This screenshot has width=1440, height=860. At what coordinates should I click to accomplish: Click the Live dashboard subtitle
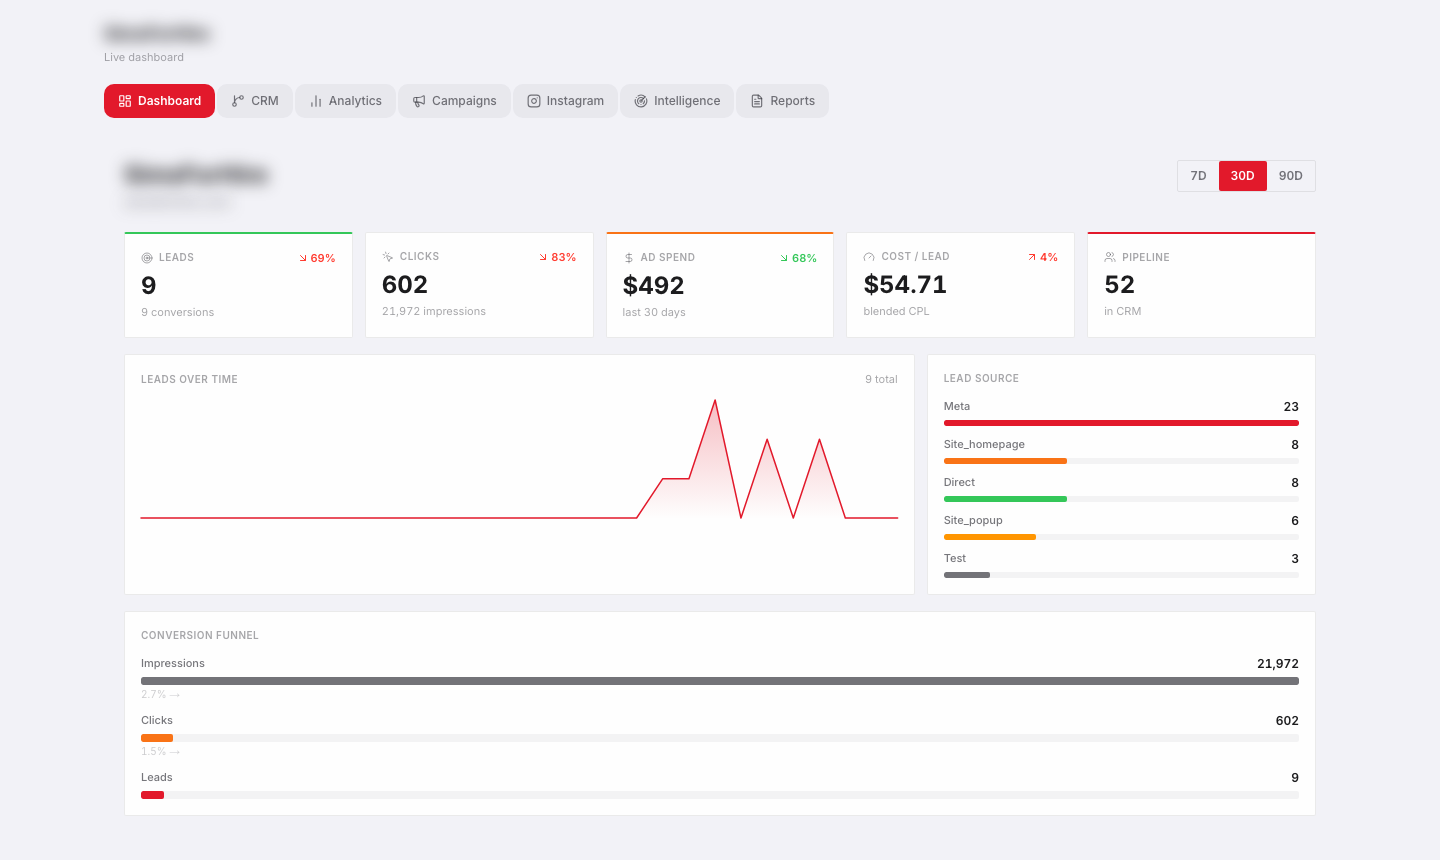point(144,57)
